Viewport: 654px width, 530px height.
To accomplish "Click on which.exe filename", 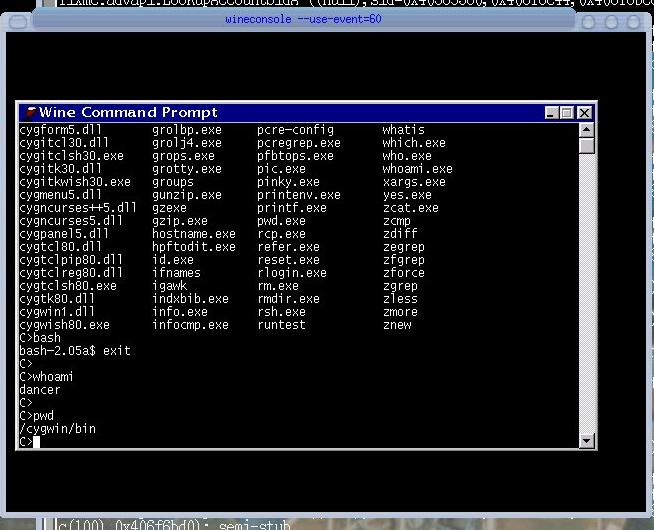I will coord(414,143).
